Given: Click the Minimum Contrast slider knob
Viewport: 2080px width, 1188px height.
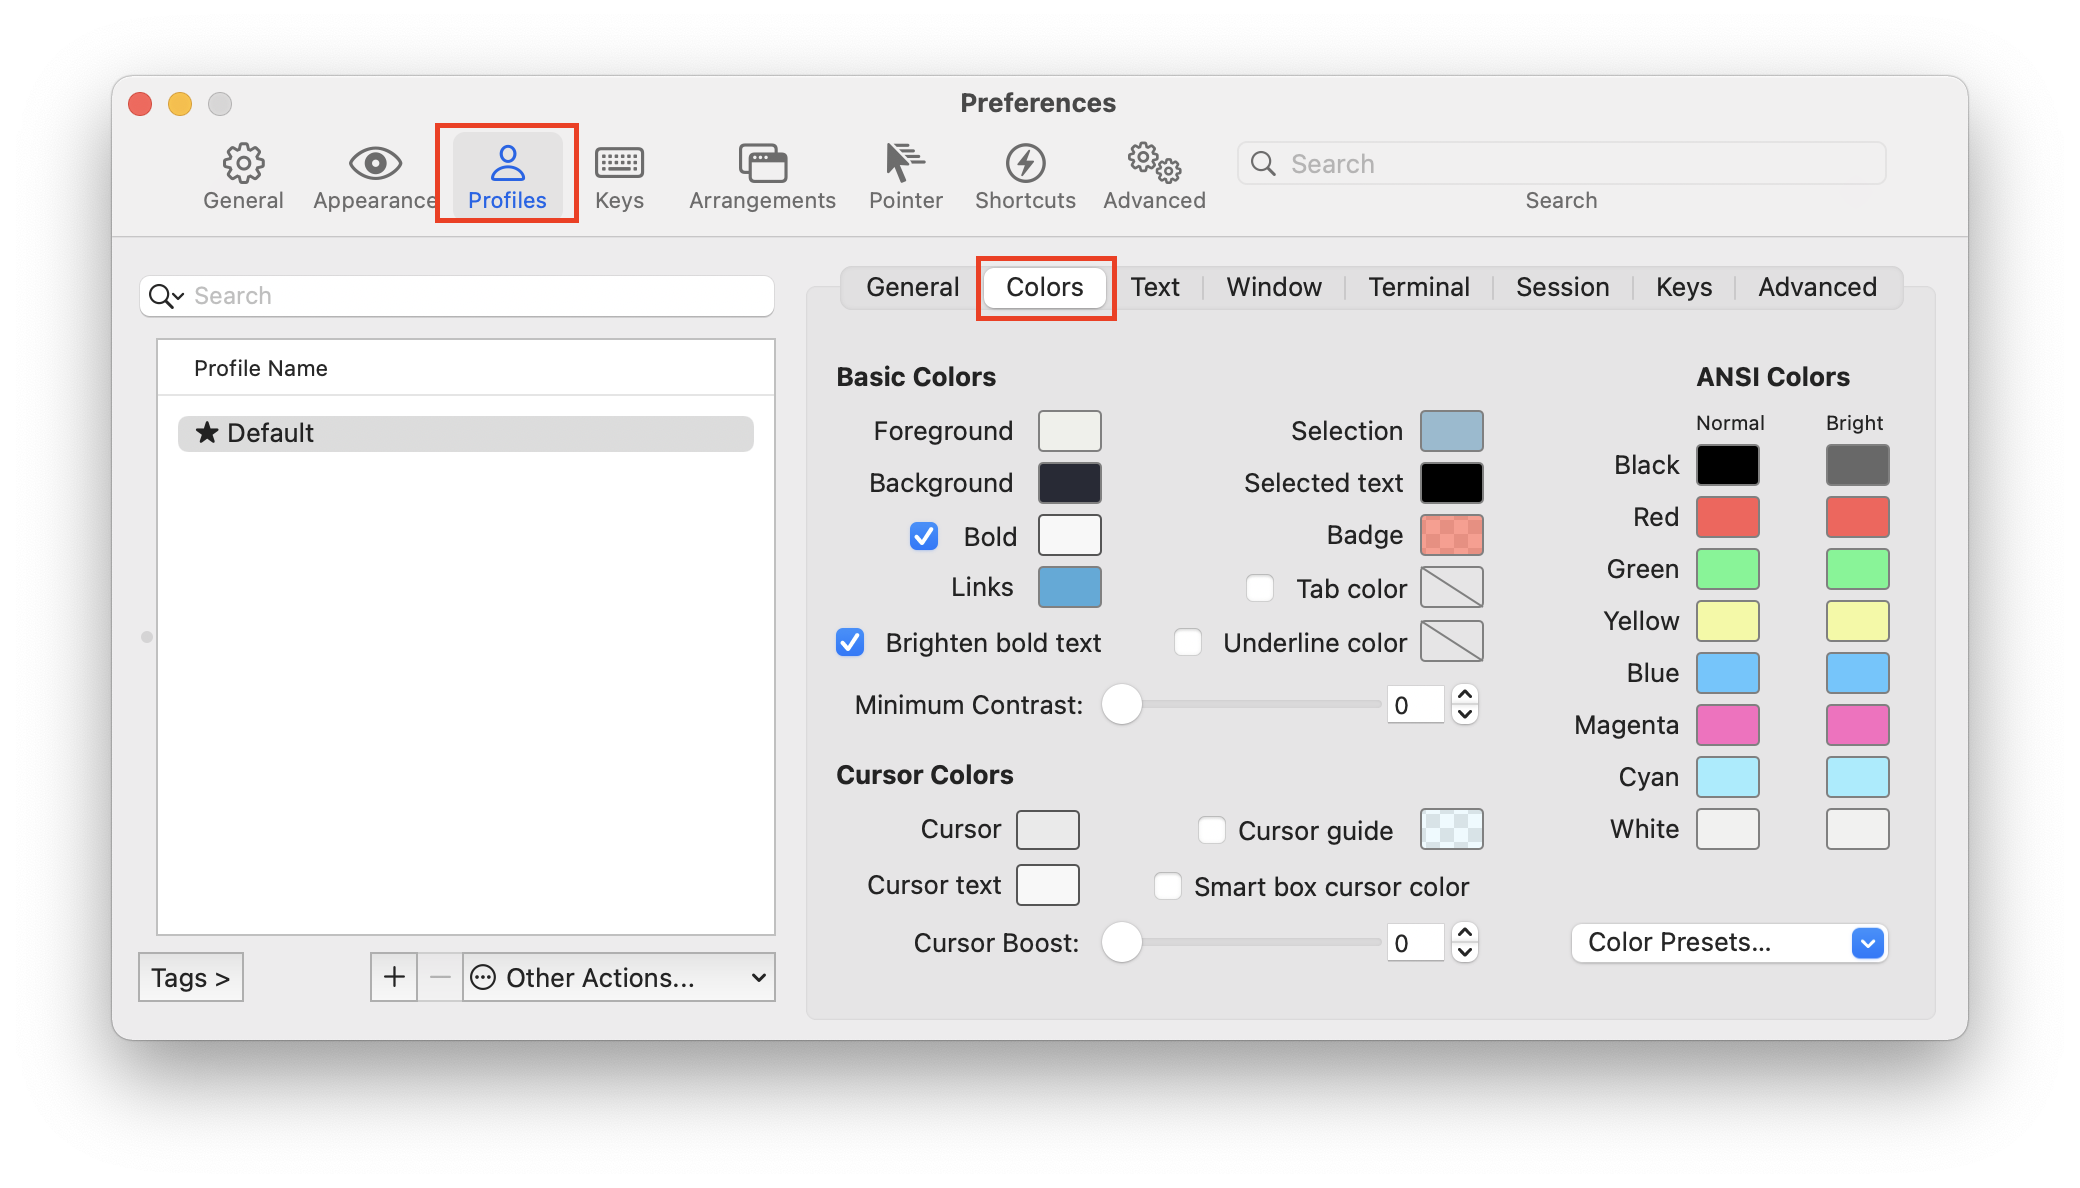Looking at the screenshot, I should pos(1121,704).
